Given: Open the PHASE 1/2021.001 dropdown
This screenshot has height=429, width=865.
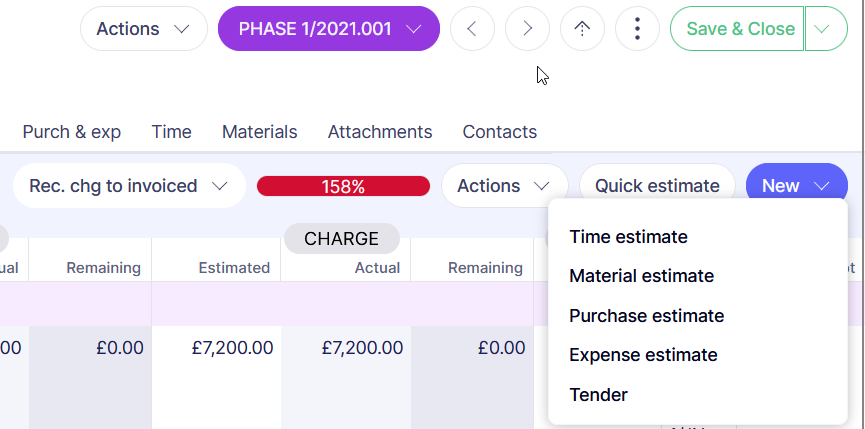Looking at the screenshot, I should (x=328, y=29).
